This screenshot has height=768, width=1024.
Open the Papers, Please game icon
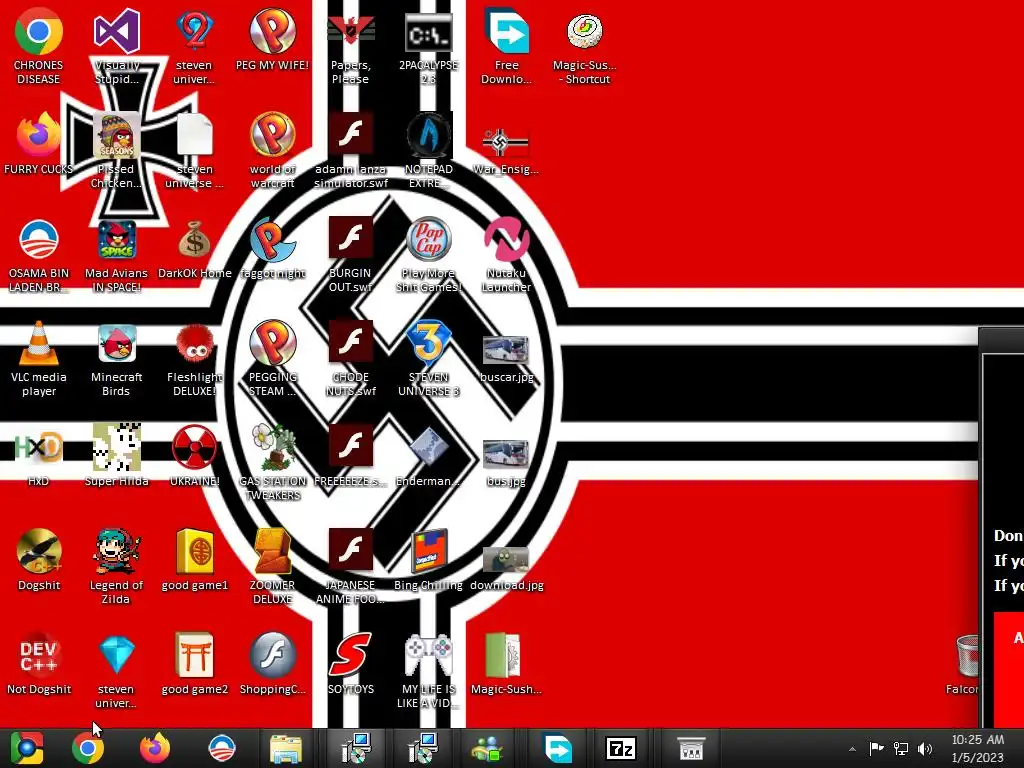pos(351,45)
